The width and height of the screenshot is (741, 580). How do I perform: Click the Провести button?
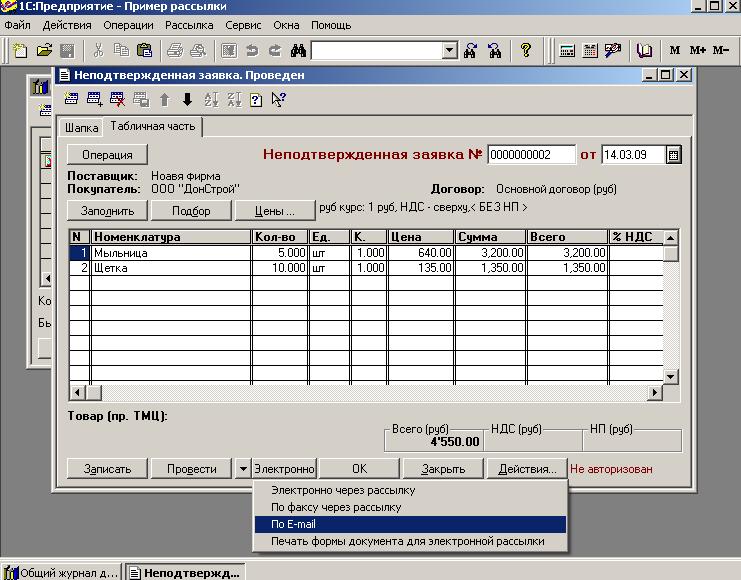click(x=191, y=468)
